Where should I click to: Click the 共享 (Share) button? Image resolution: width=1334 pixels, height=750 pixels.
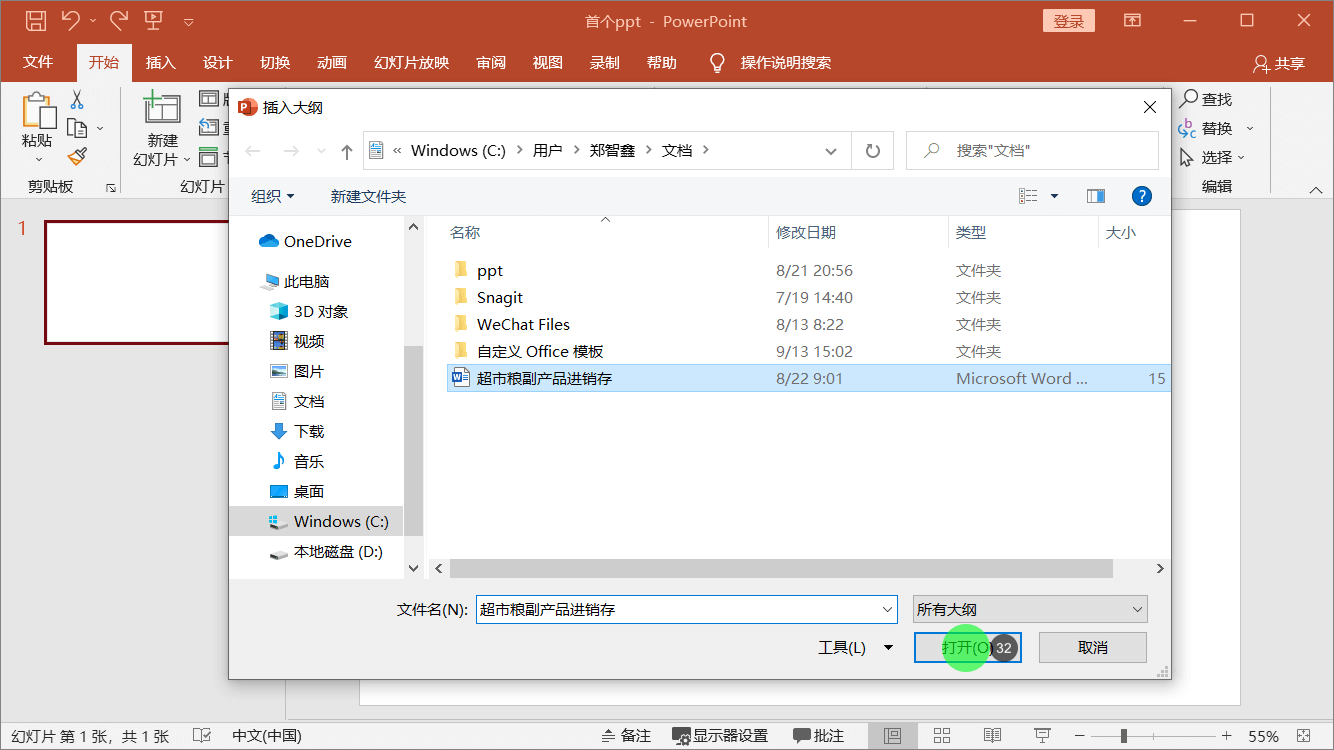point(1279,63)
